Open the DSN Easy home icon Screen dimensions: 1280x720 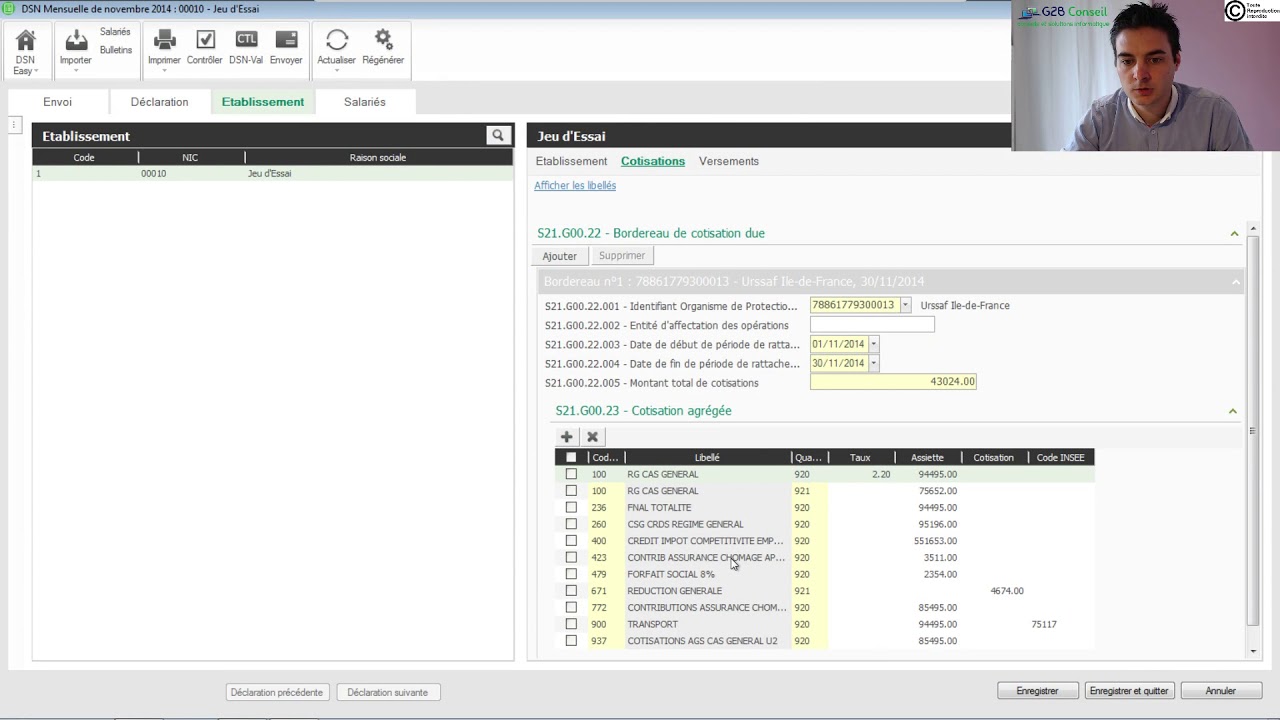pos(25,41)
